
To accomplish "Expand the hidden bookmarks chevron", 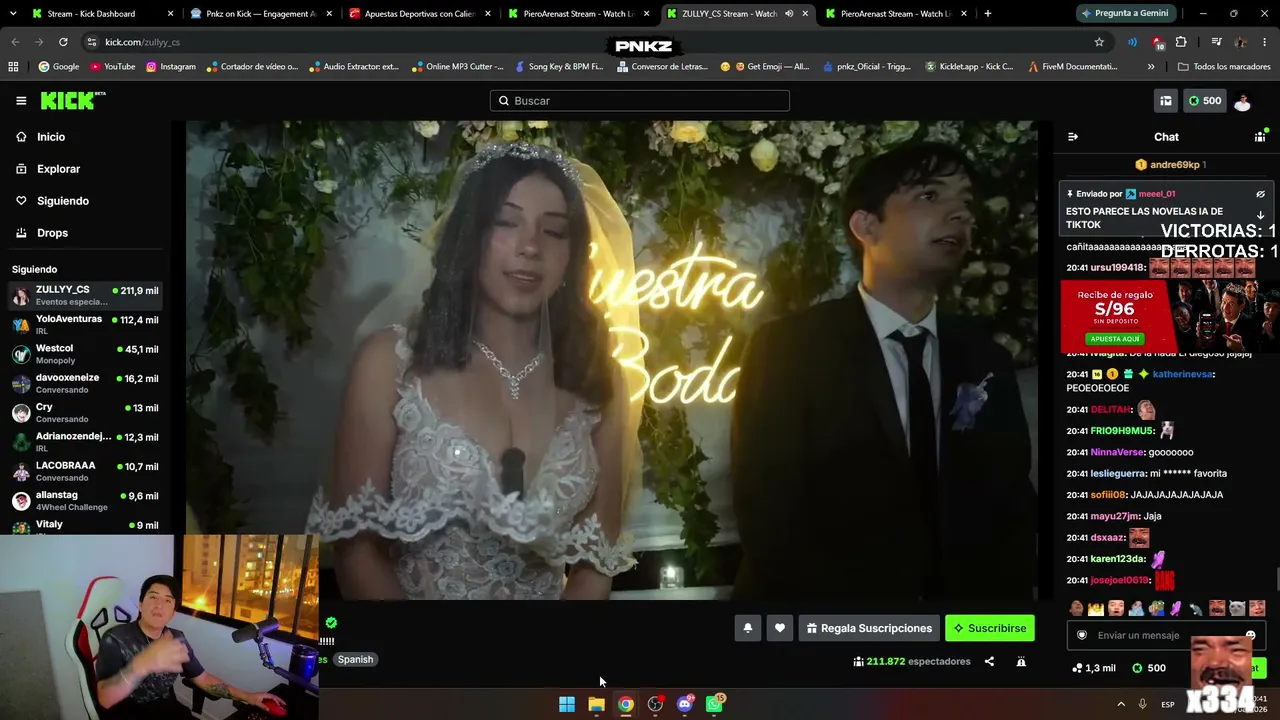I will [x=1151, y=67].
